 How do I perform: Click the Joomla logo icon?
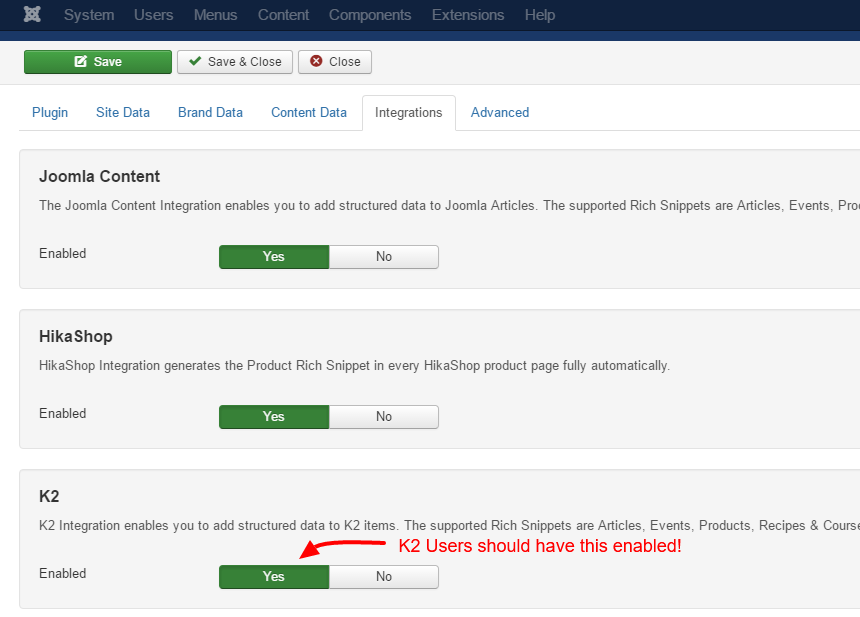pyautogui.click(x=32, y=14)
